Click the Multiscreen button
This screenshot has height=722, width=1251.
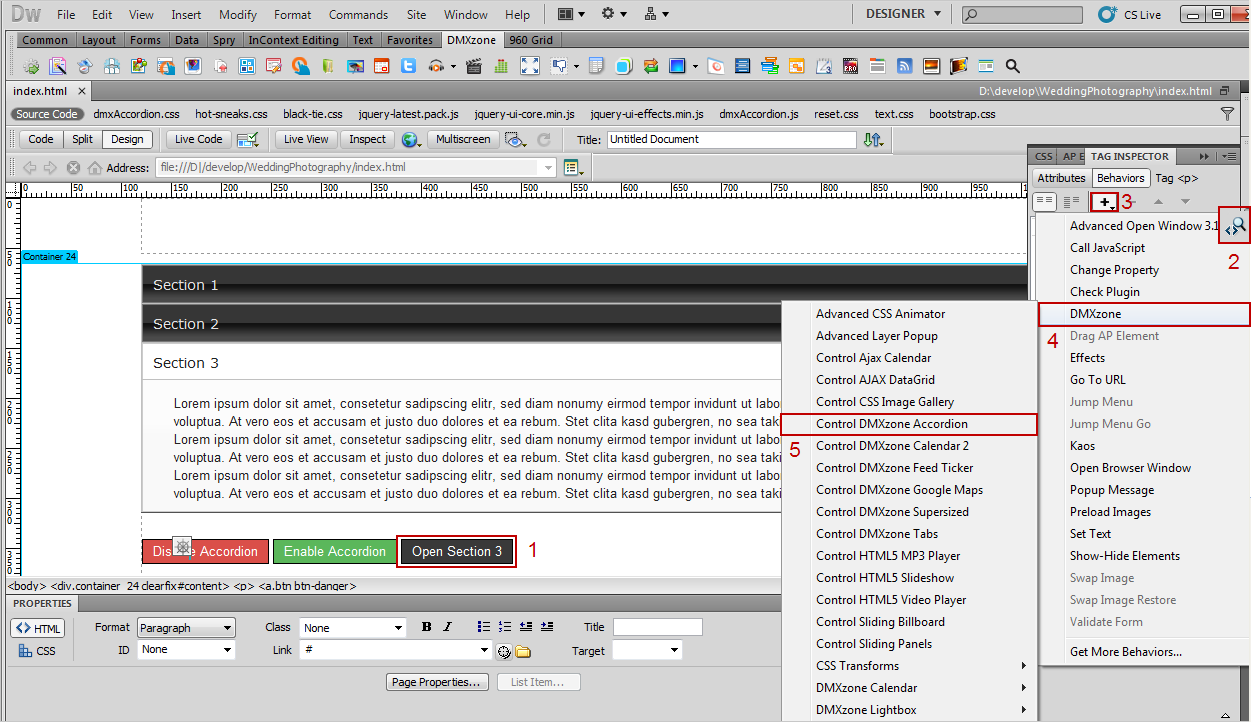click(x=463, y=140)
